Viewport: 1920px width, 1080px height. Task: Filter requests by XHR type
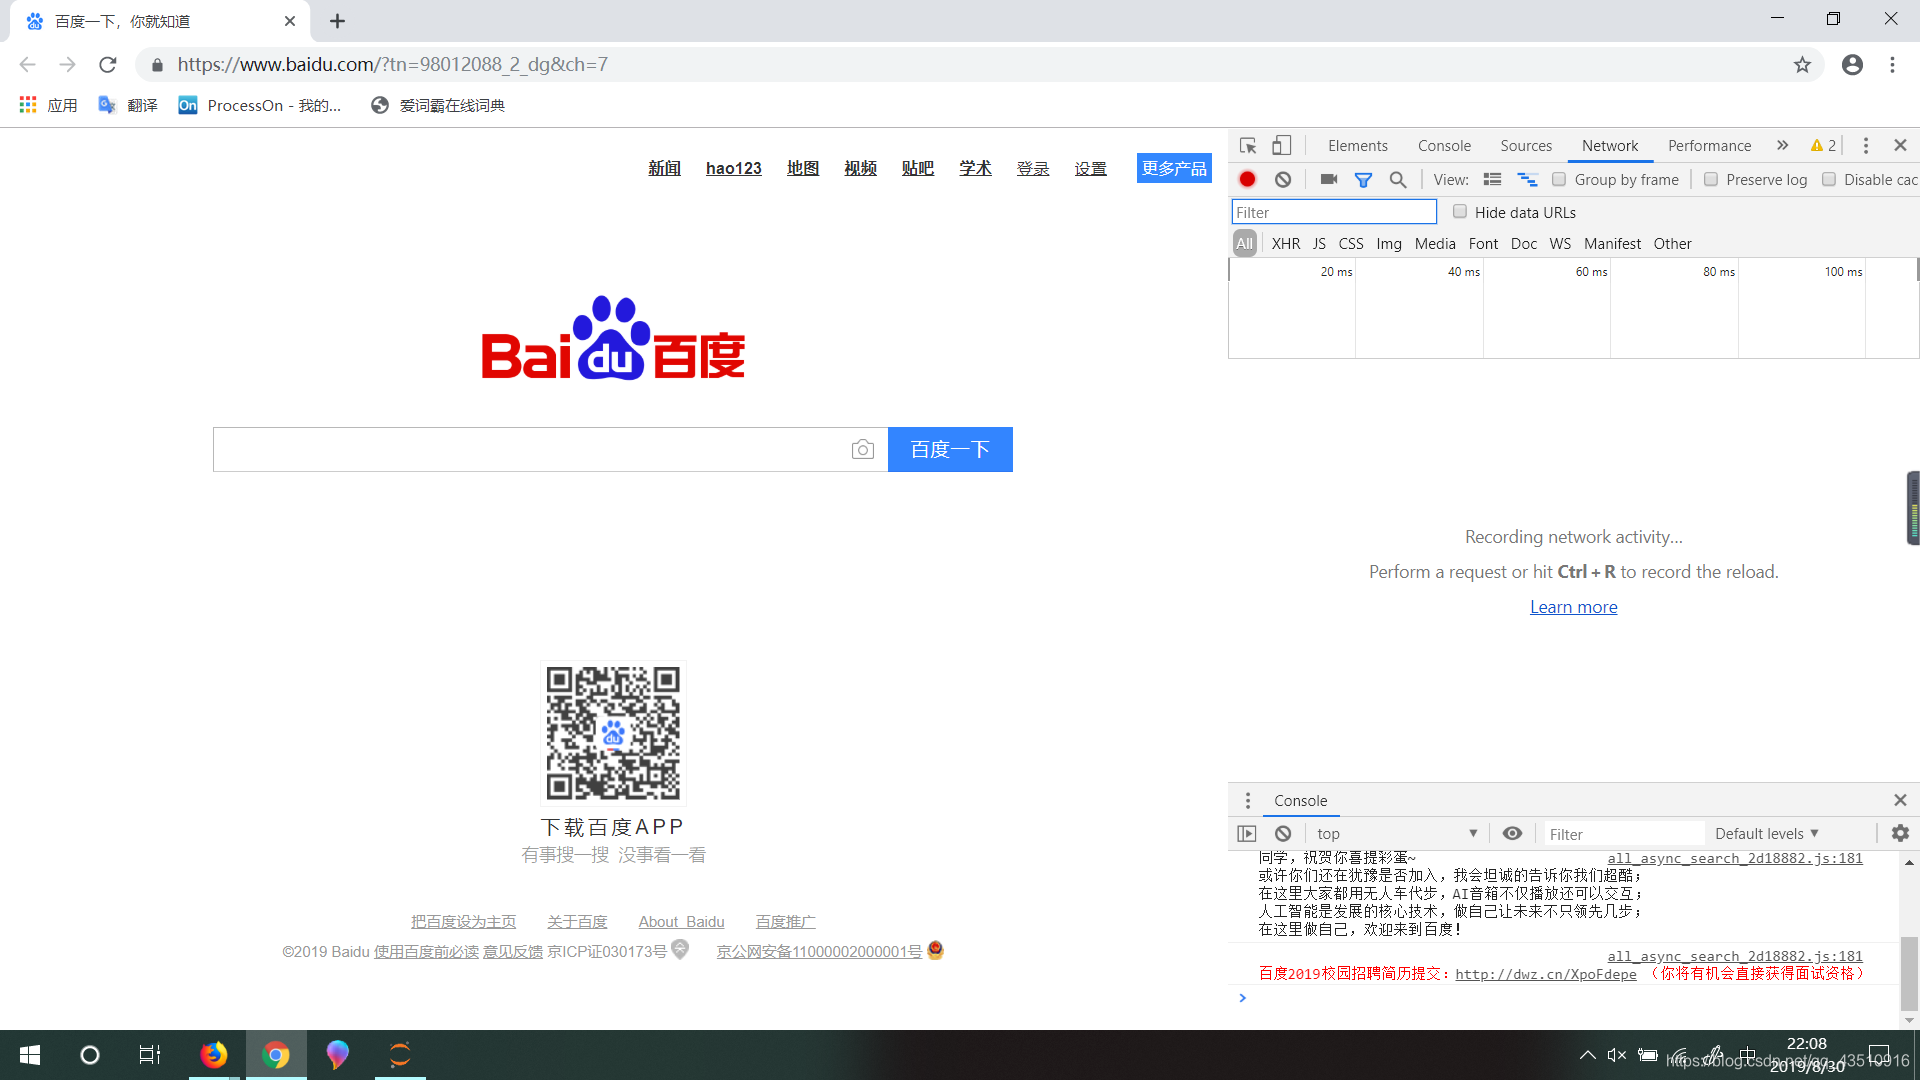click(x=1286, y=244)
